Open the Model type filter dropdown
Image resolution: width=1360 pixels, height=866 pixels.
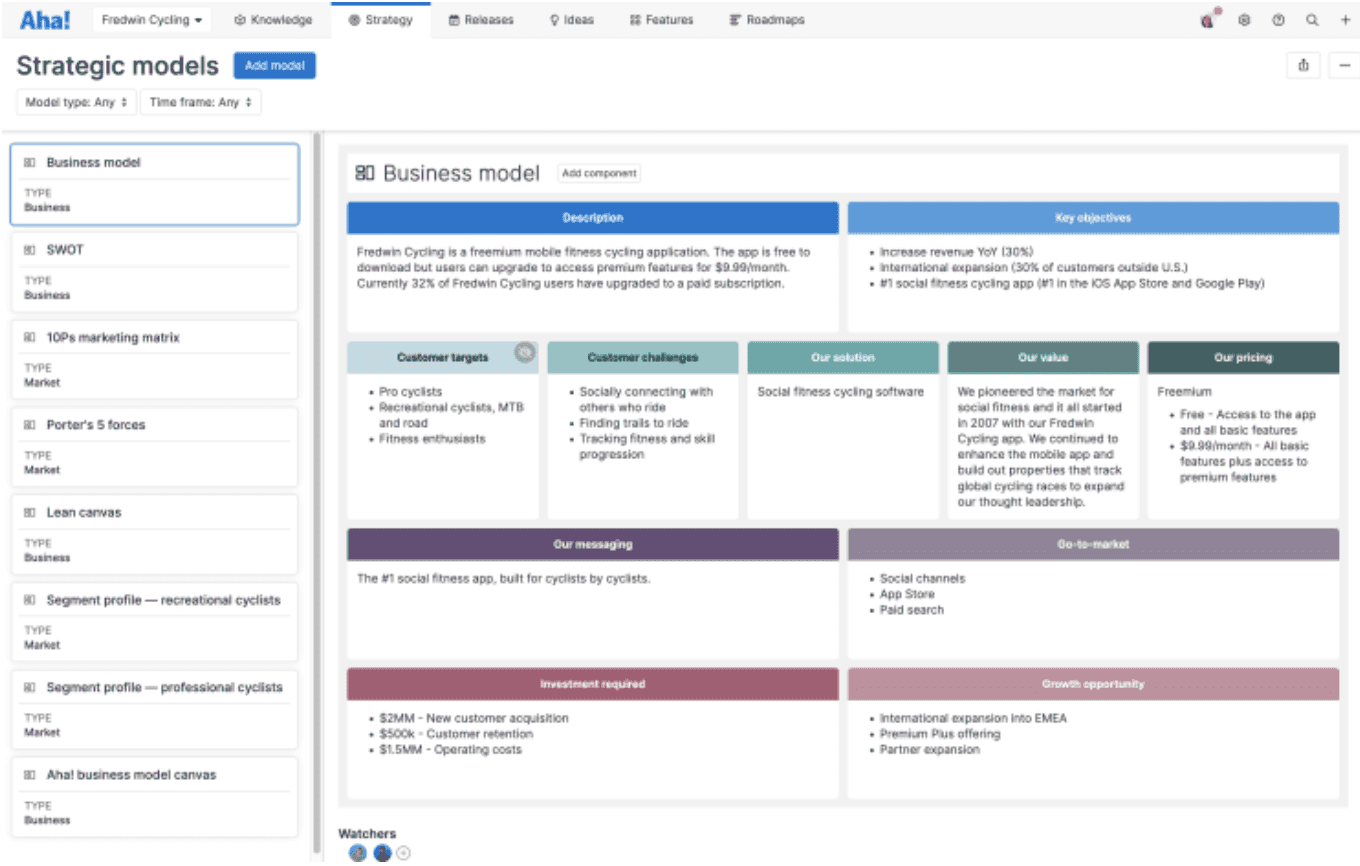coord(75,102)
